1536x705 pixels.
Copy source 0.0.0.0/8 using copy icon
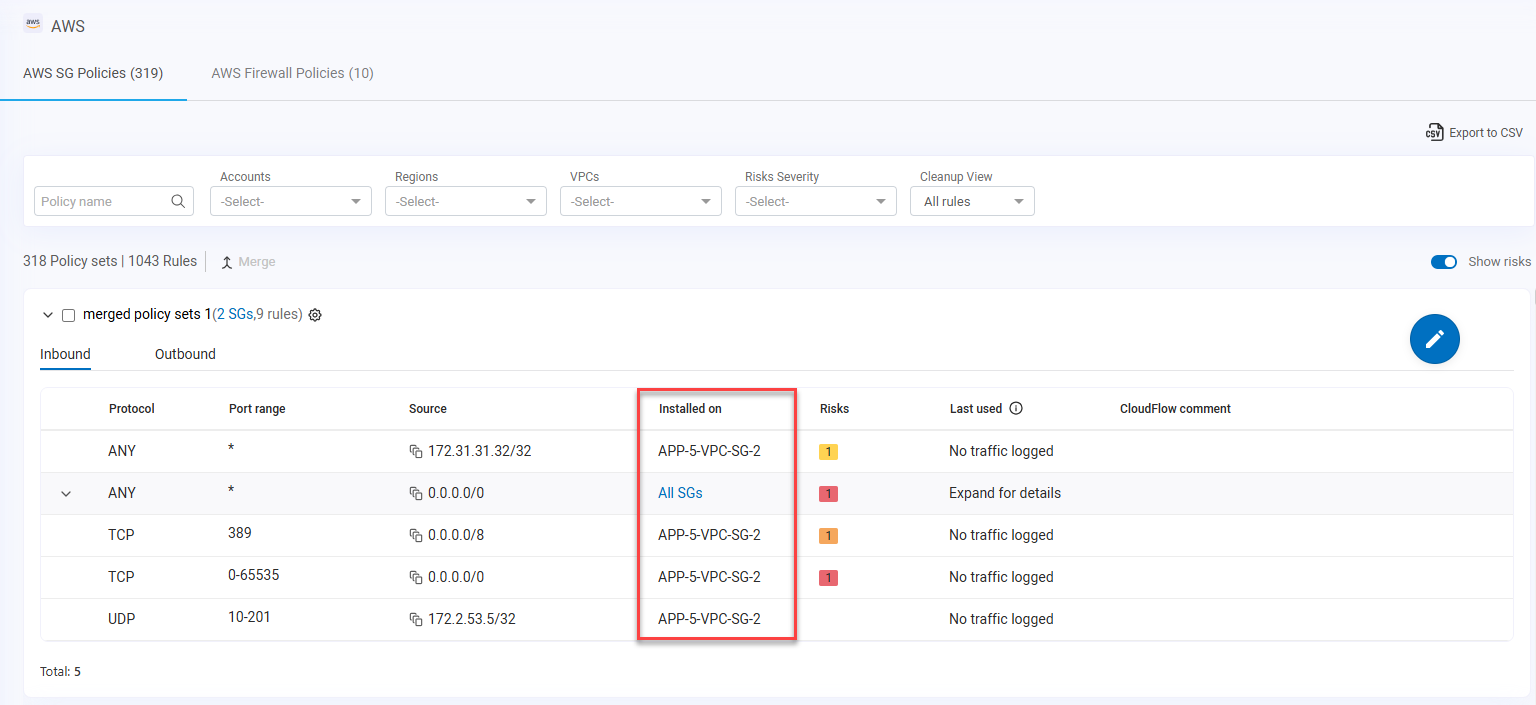pos(416,536)
